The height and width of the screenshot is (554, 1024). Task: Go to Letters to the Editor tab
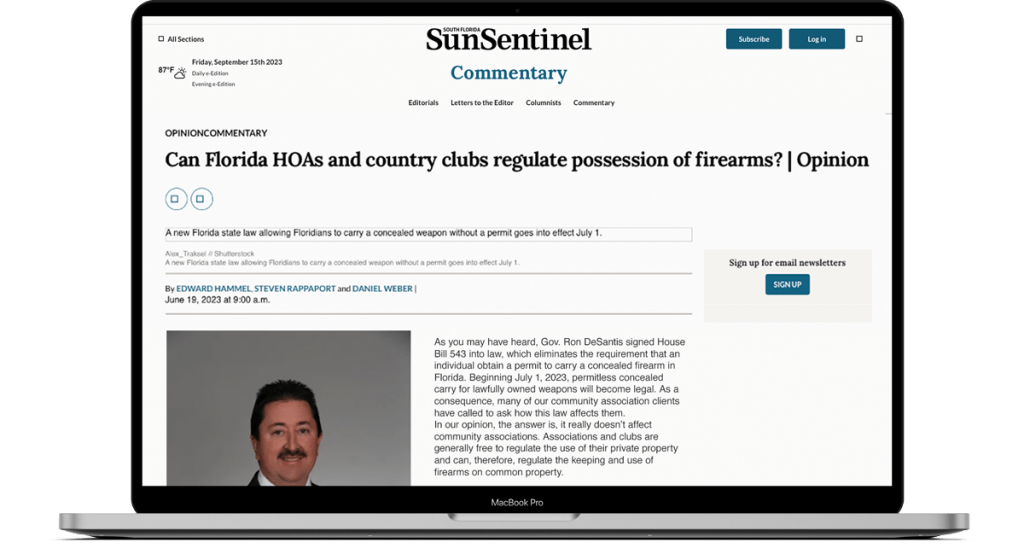tap(482, 103)
